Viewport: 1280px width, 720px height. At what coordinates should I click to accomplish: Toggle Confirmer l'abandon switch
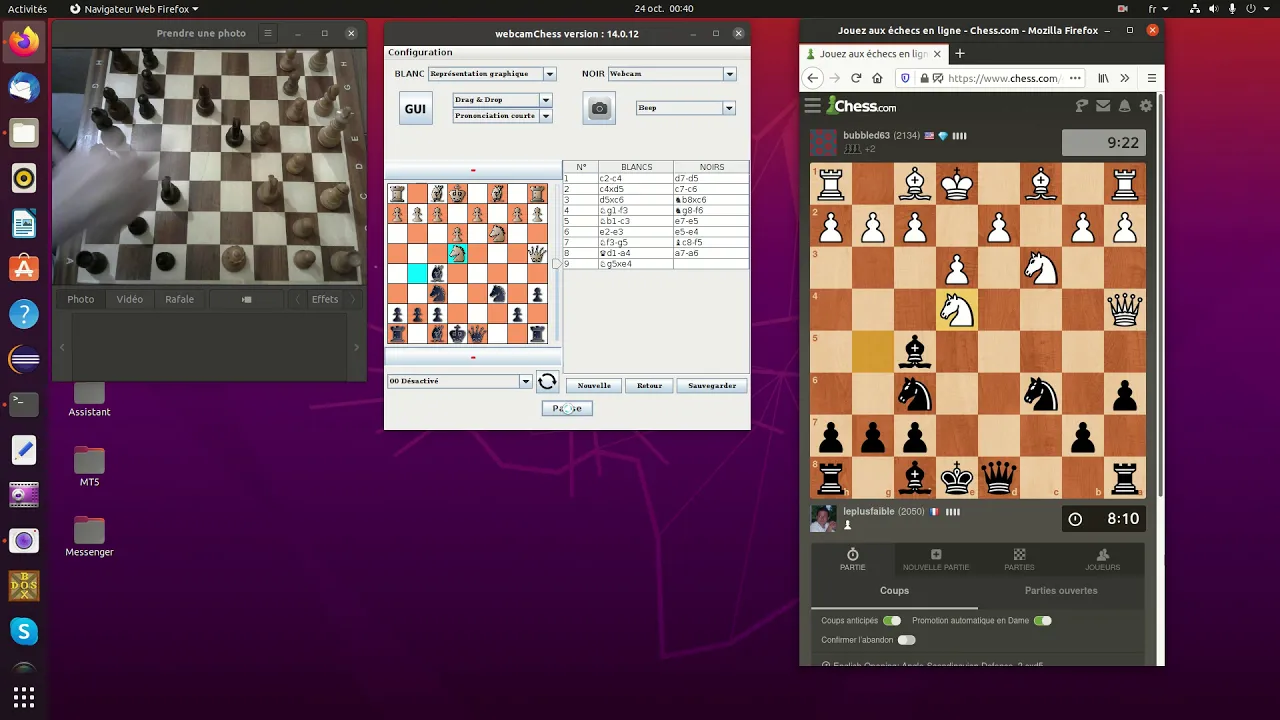click(907, 640)
